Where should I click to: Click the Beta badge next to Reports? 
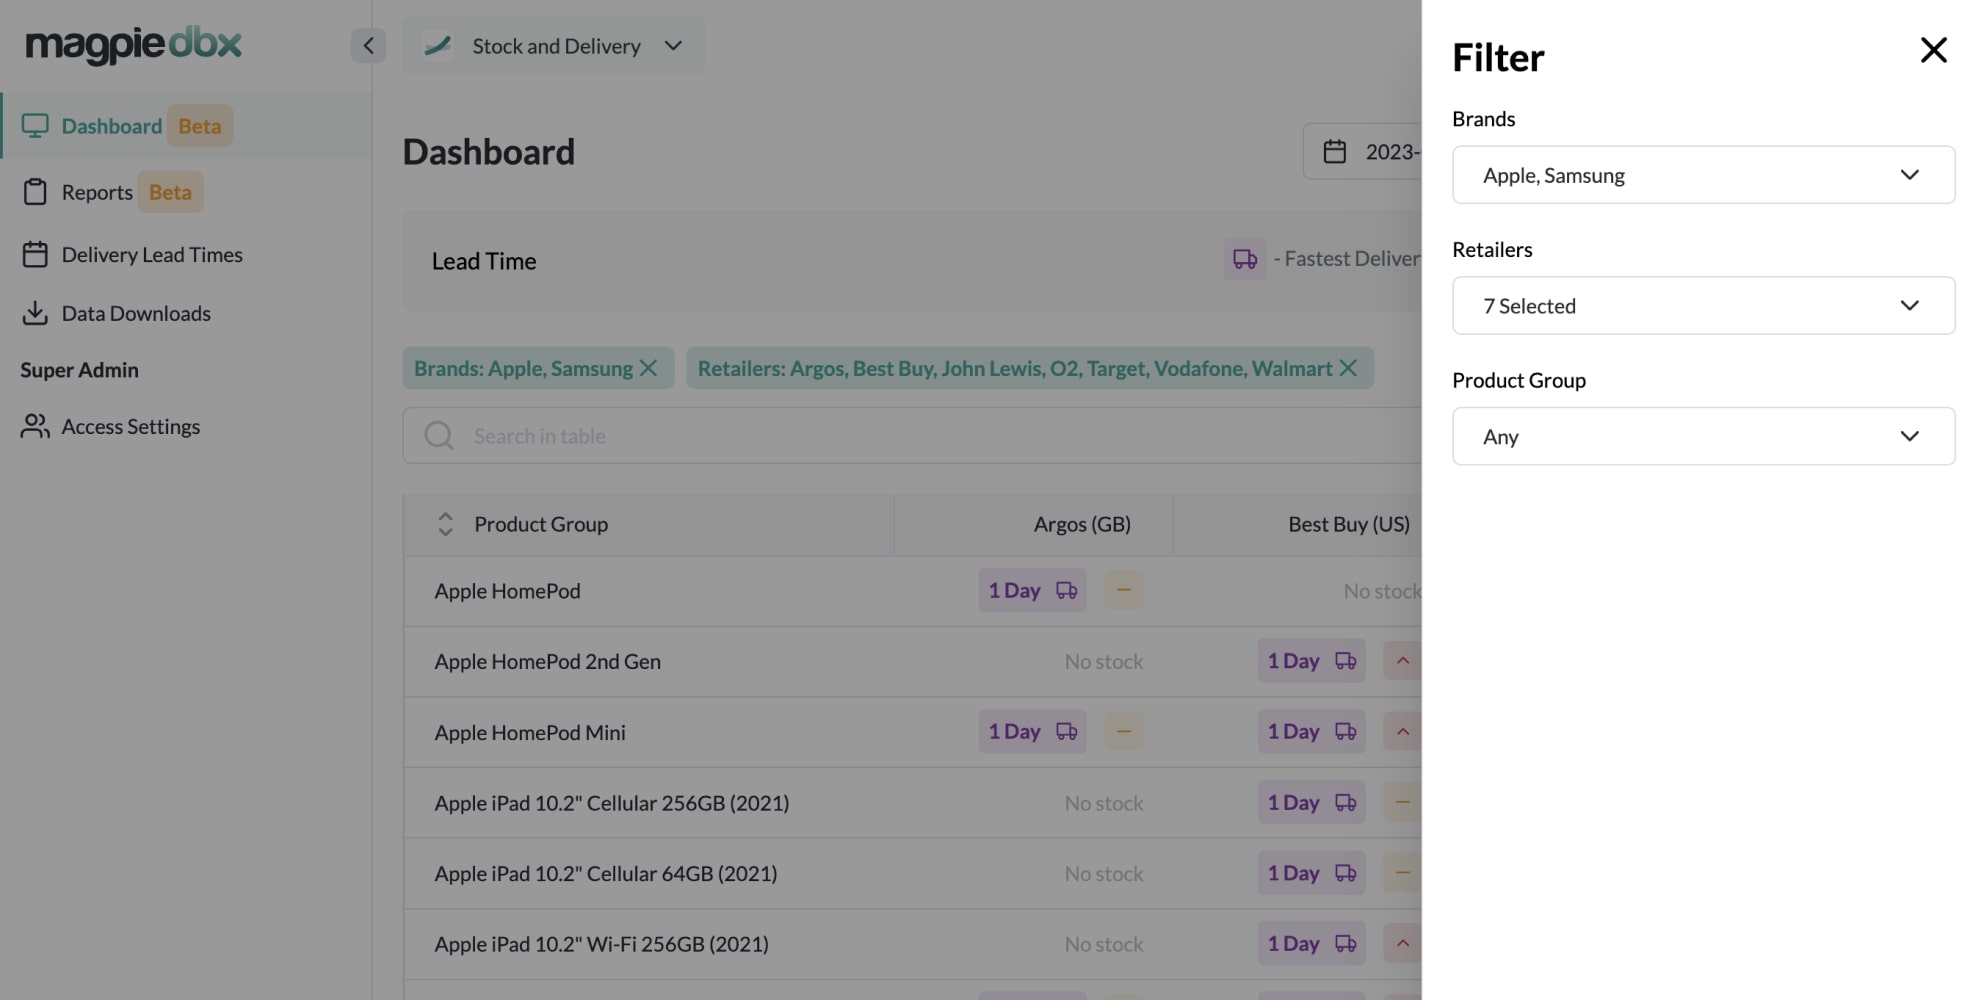tap(170, 192)
